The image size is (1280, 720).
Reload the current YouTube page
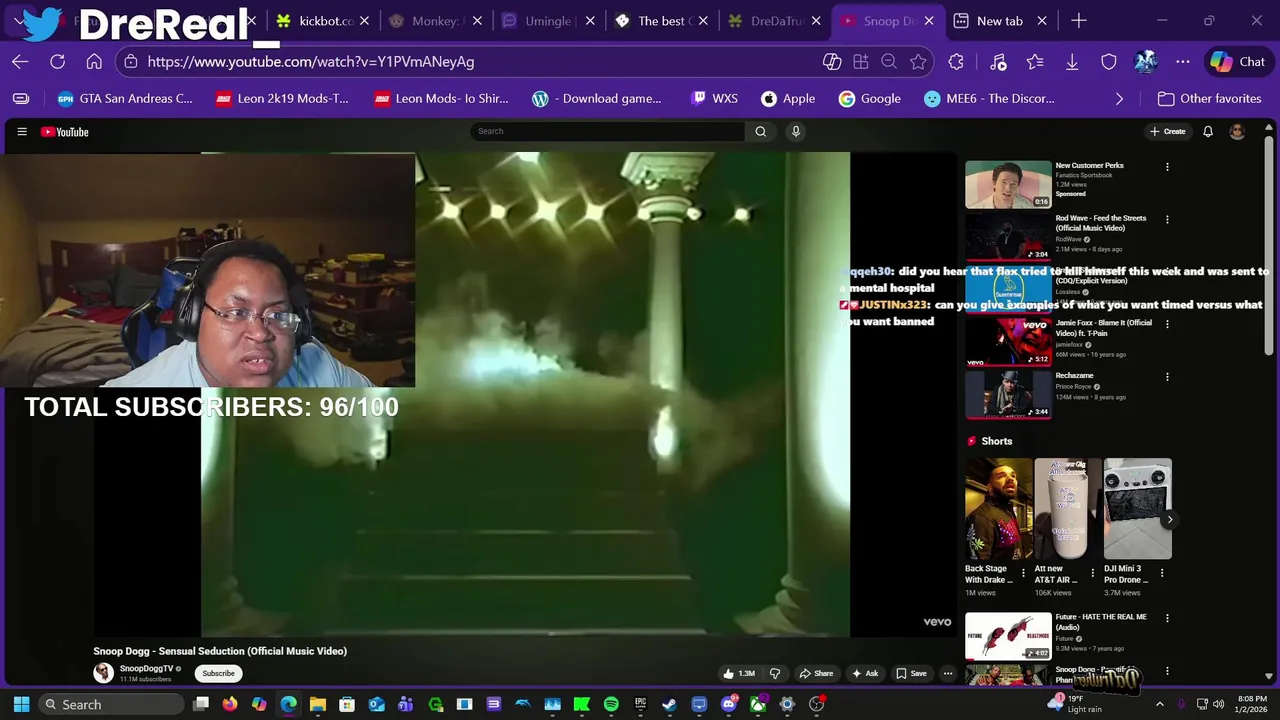tap(57, 62)
